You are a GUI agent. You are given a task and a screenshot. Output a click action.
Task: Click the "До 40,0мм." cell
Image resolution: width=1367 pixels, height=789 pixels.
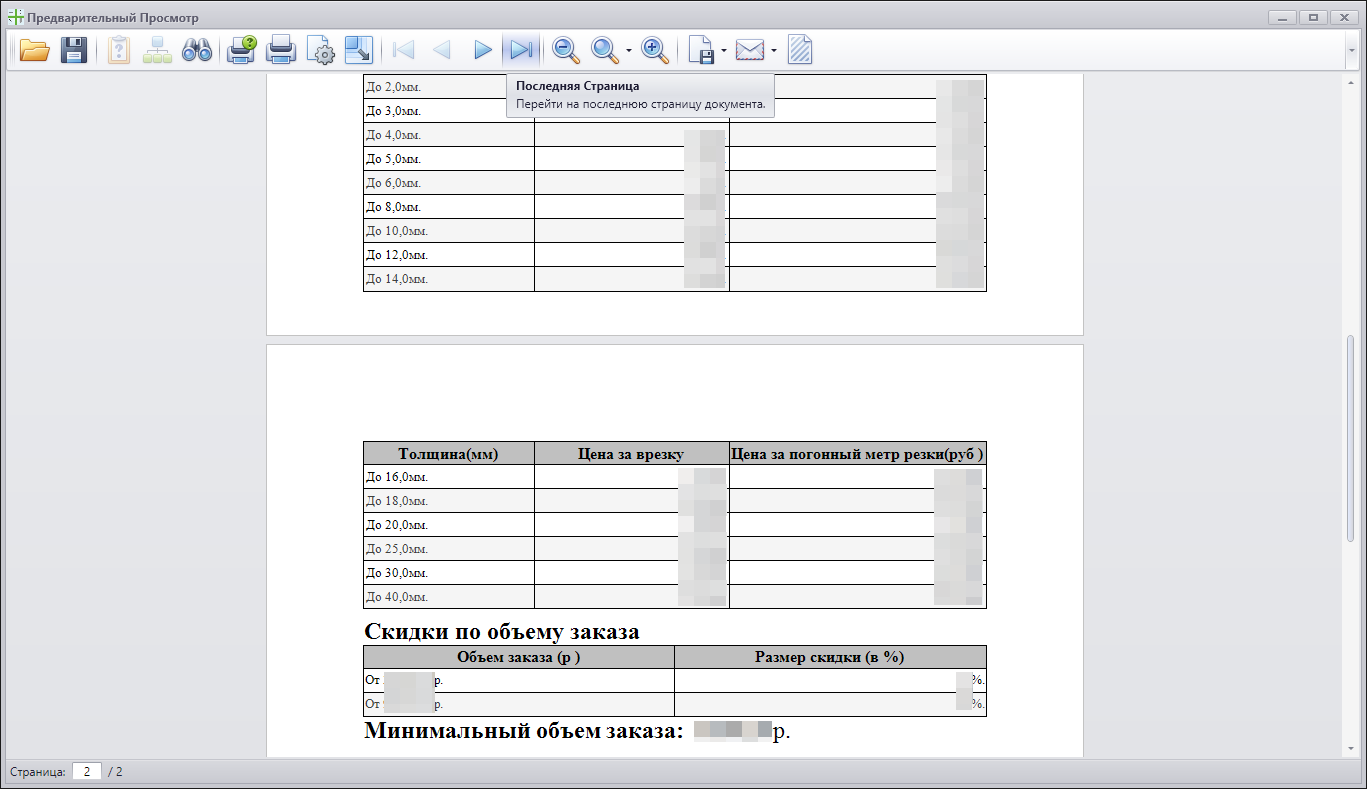[x=449, y=597]
